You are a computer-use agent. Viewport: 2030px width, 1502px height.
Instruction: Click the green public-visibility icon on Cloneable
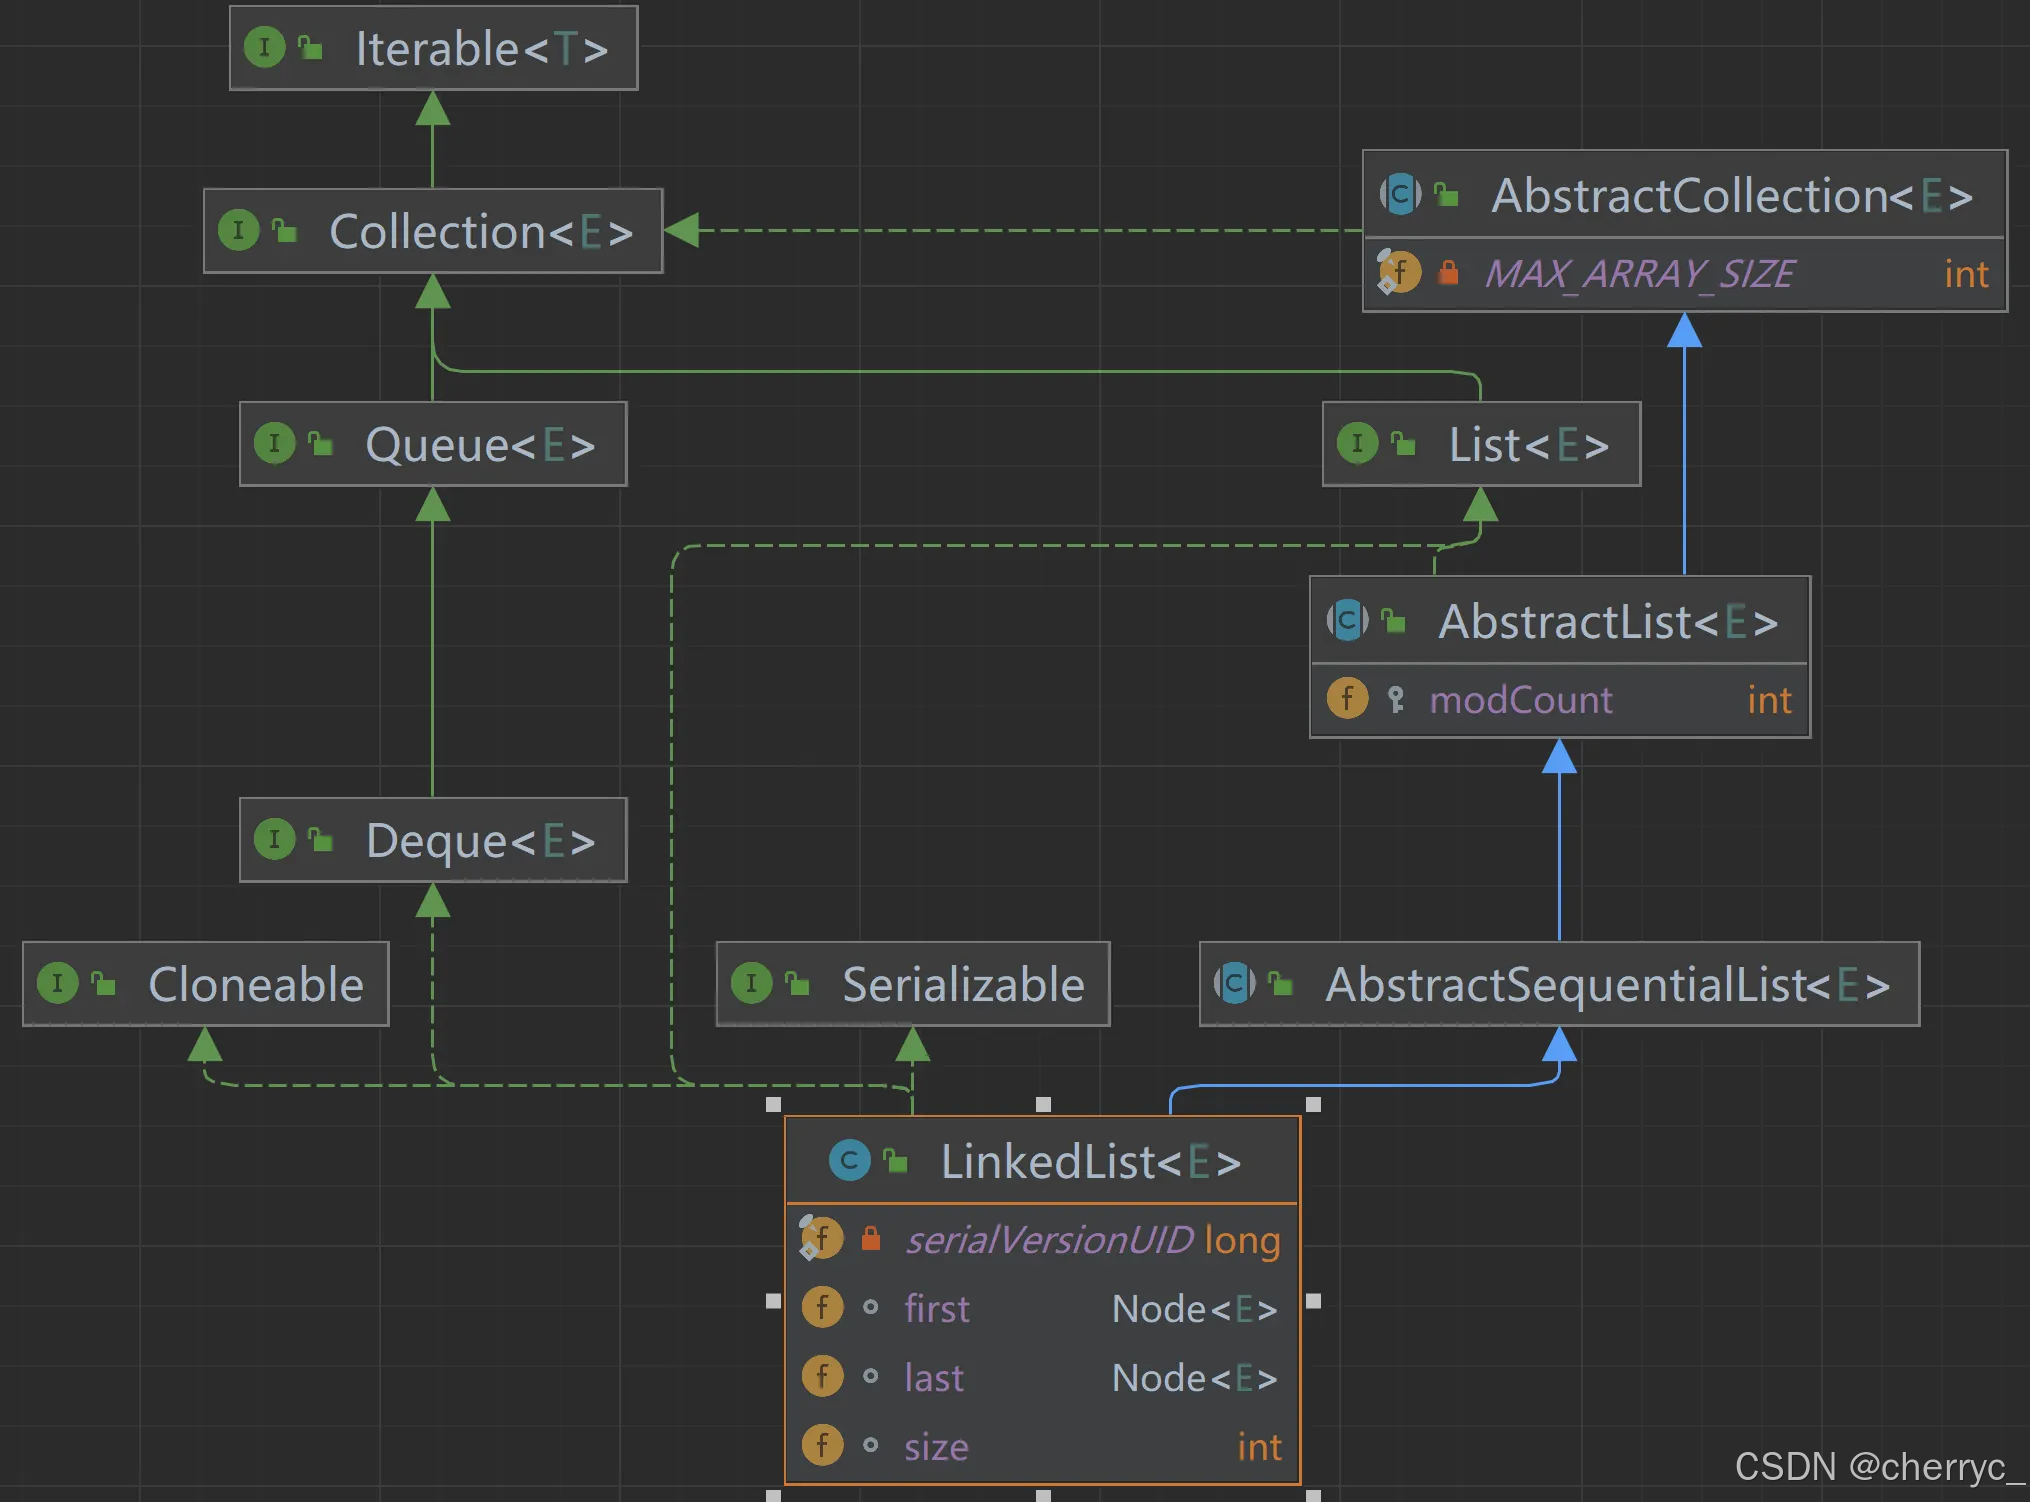click(x=103, y=984)
